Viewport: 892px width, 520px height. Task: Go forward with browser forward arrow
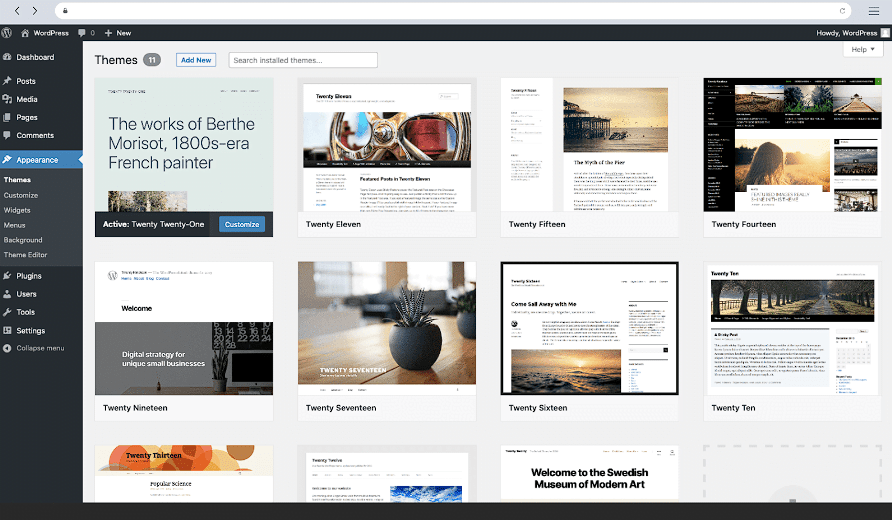coord(35,10)
